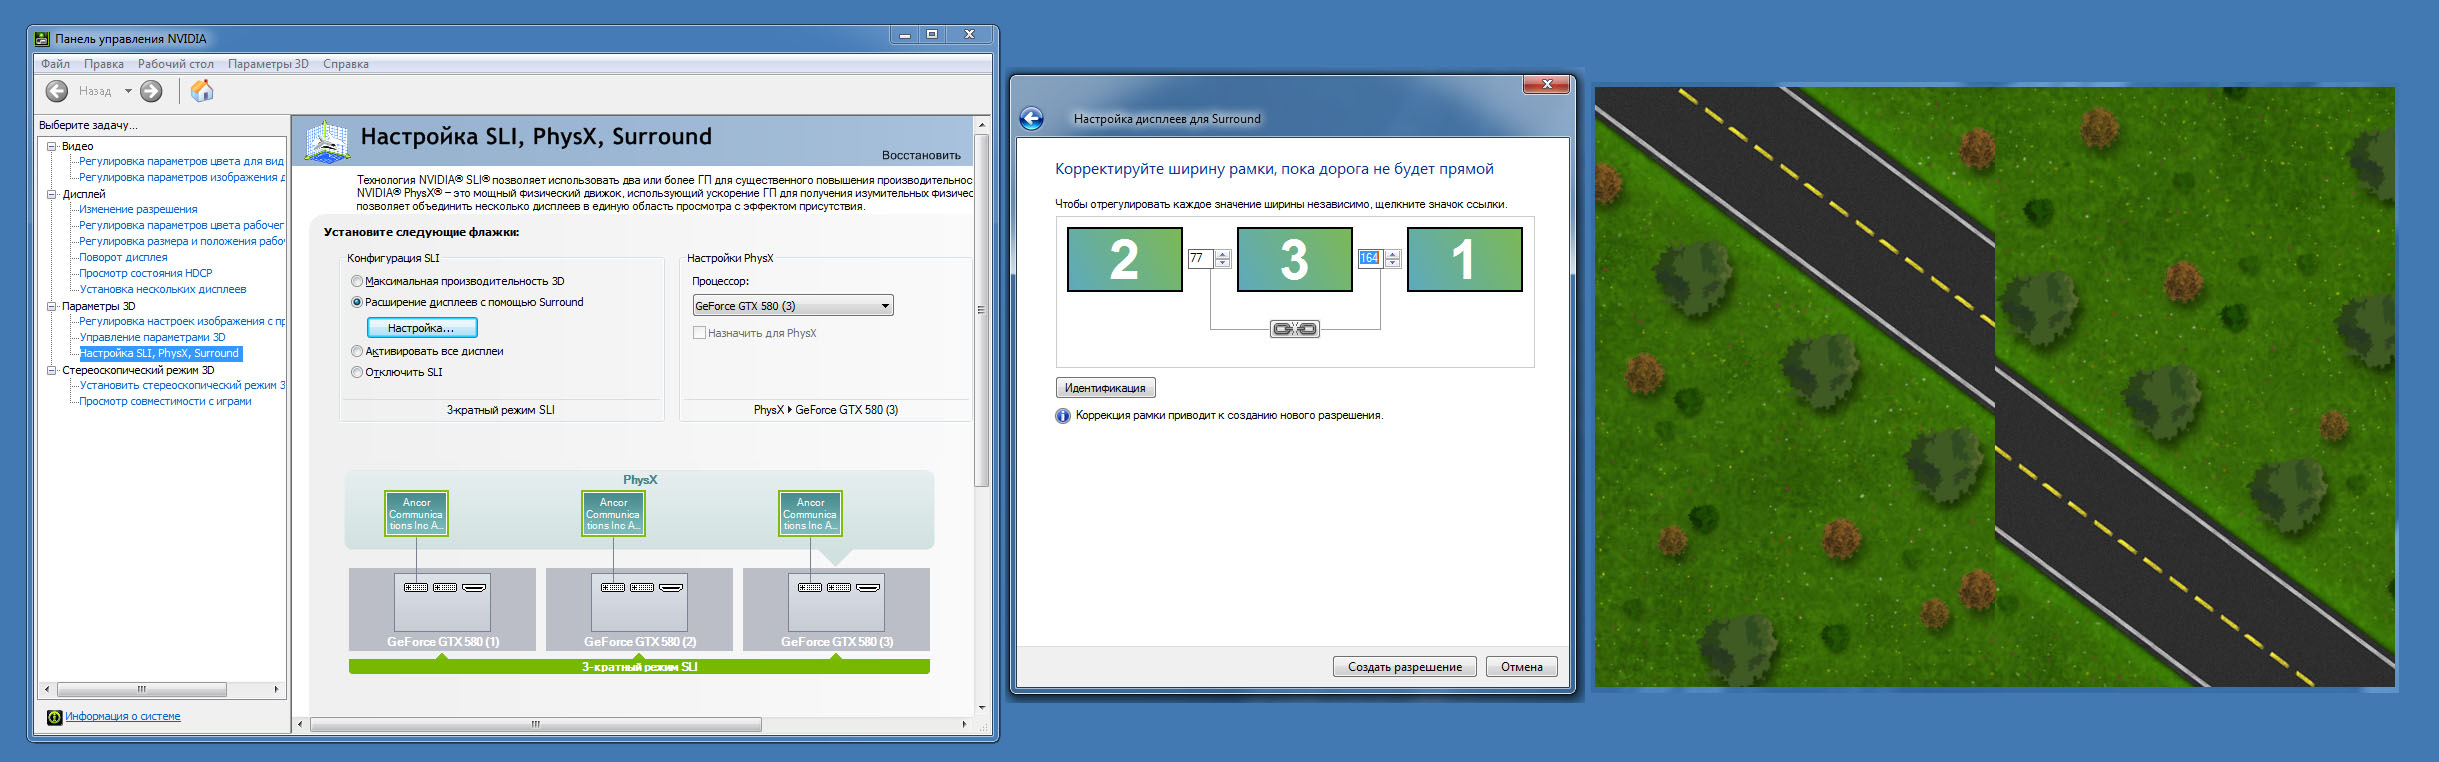Click the Создать разрешение button

click(1404, 667)
